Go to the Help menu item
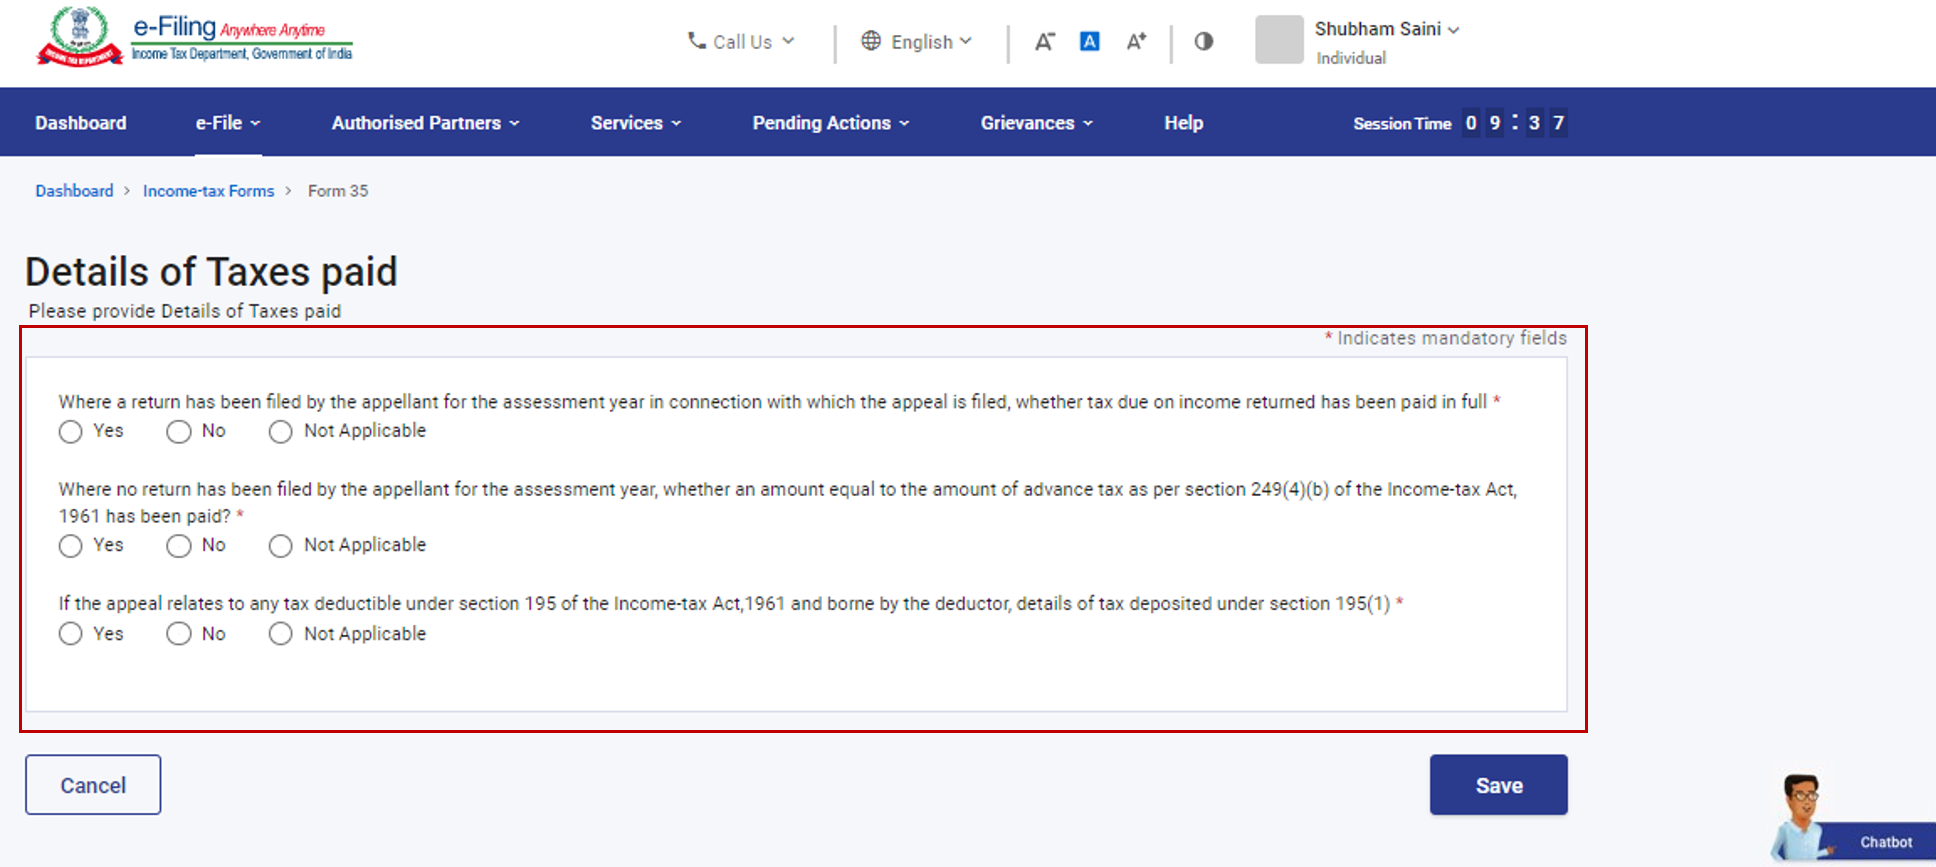 1183,123
